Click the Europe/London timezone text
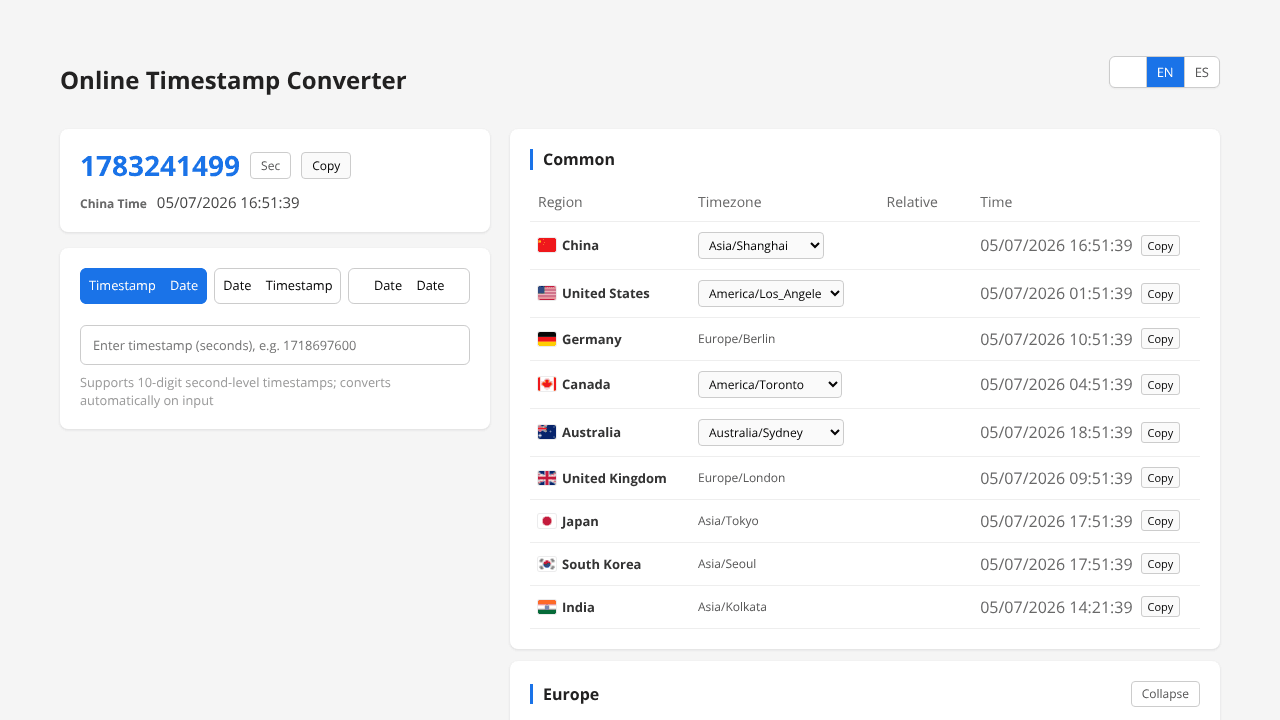This screenshot has height=720, width=1280. click(x=742, y=478)
